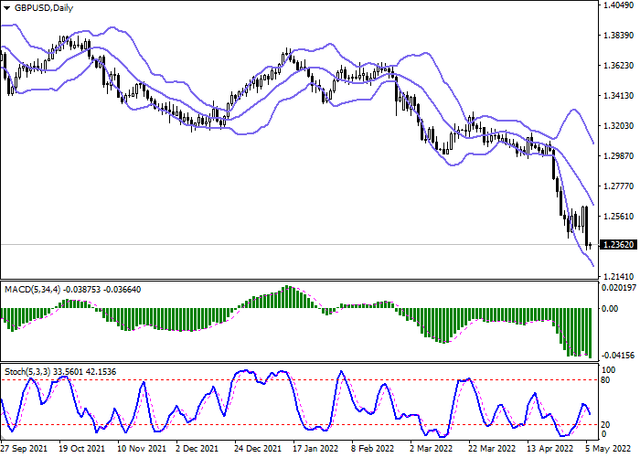Screen dimensions: 640x457
Task: Select the 1.21410 price axis label
Action: pos(619,275)
